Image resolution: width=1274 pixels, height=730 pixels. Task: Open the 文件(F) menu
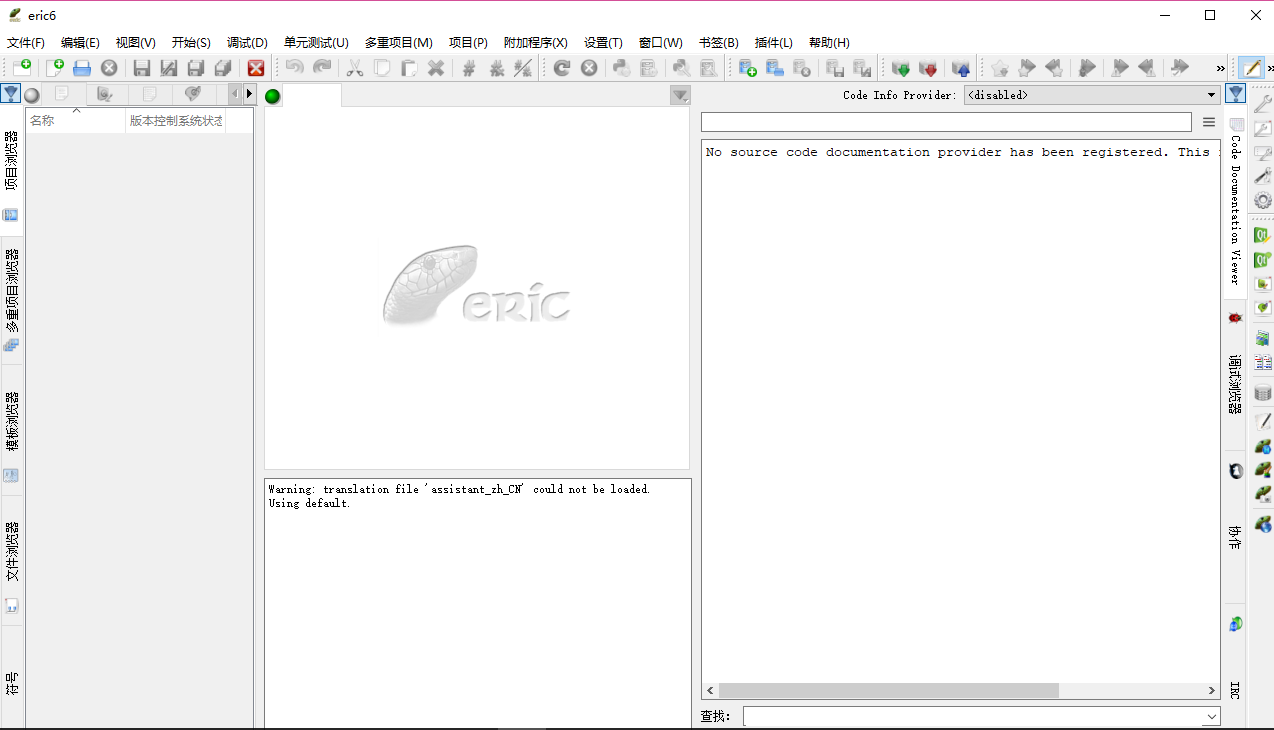(26, 43)
